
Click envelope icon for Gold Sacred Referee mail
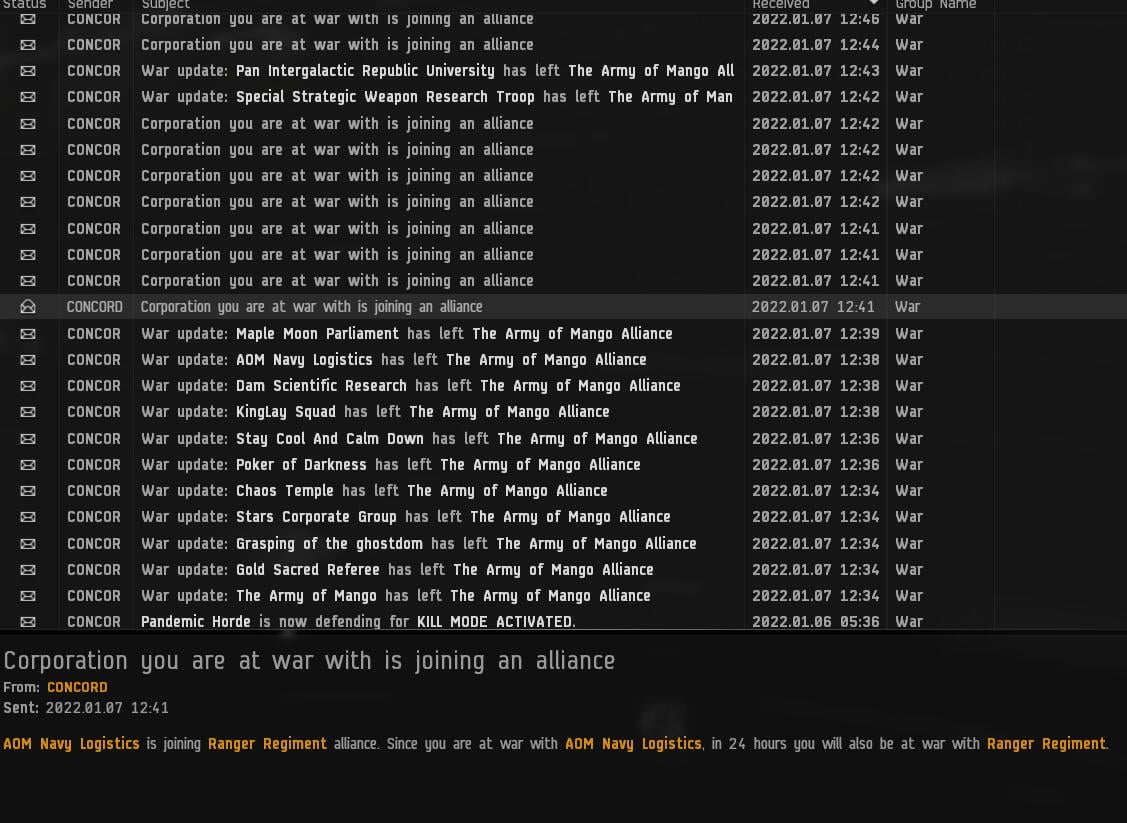(x=28, y=569)
